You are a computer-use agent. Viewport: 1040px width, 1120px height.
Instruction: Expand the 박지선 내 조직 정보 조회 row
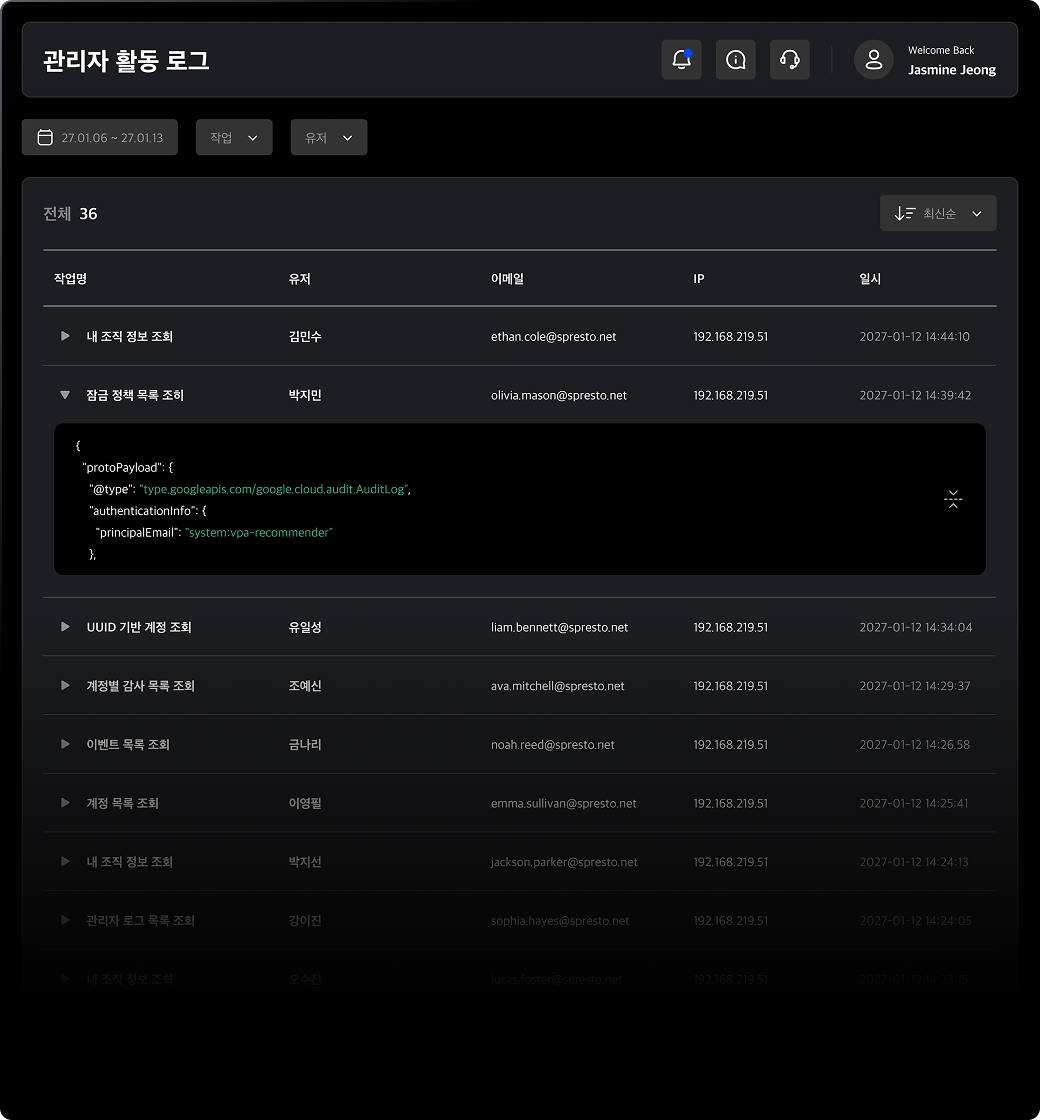(x=65, y=861)
